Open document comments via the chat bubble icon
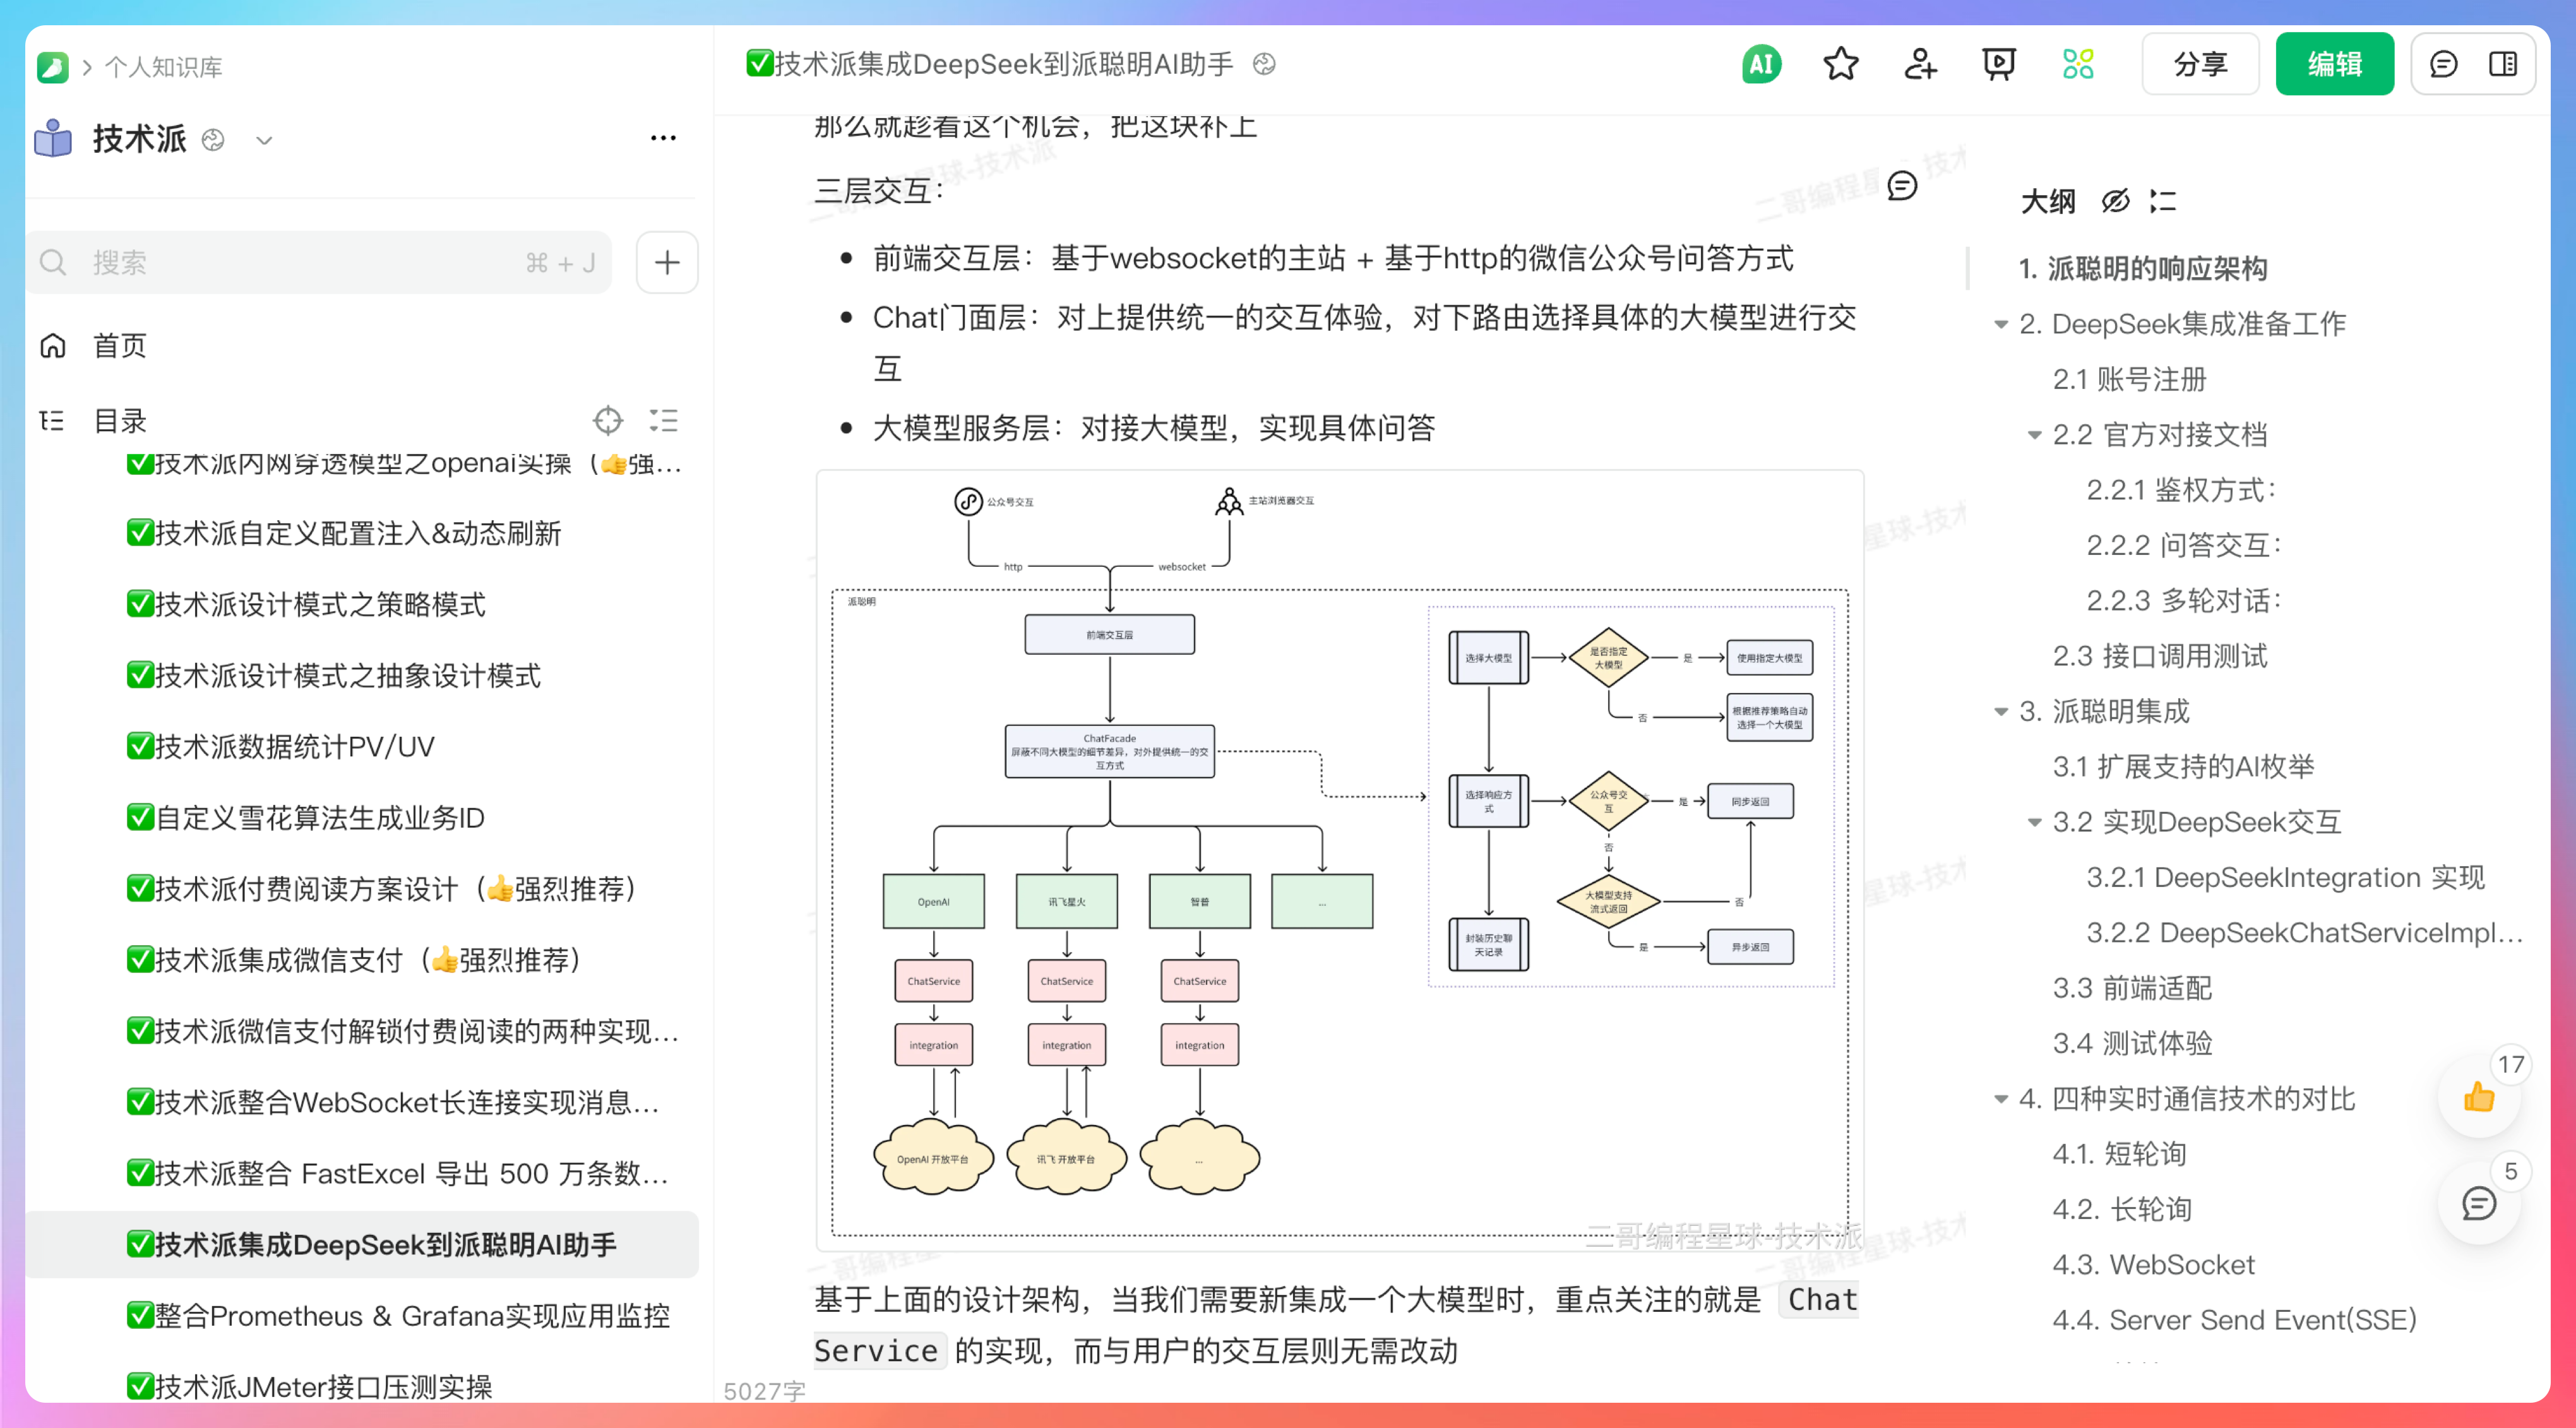This screenshot has width=2576, height=1428. pos(2444,63)
